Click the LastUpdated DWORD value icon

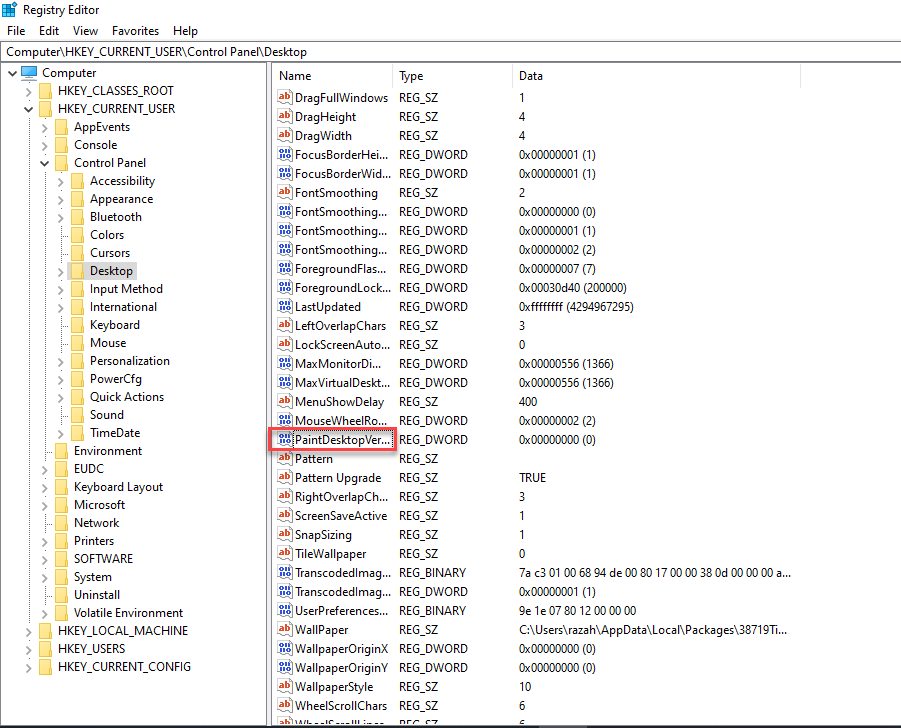285,307
